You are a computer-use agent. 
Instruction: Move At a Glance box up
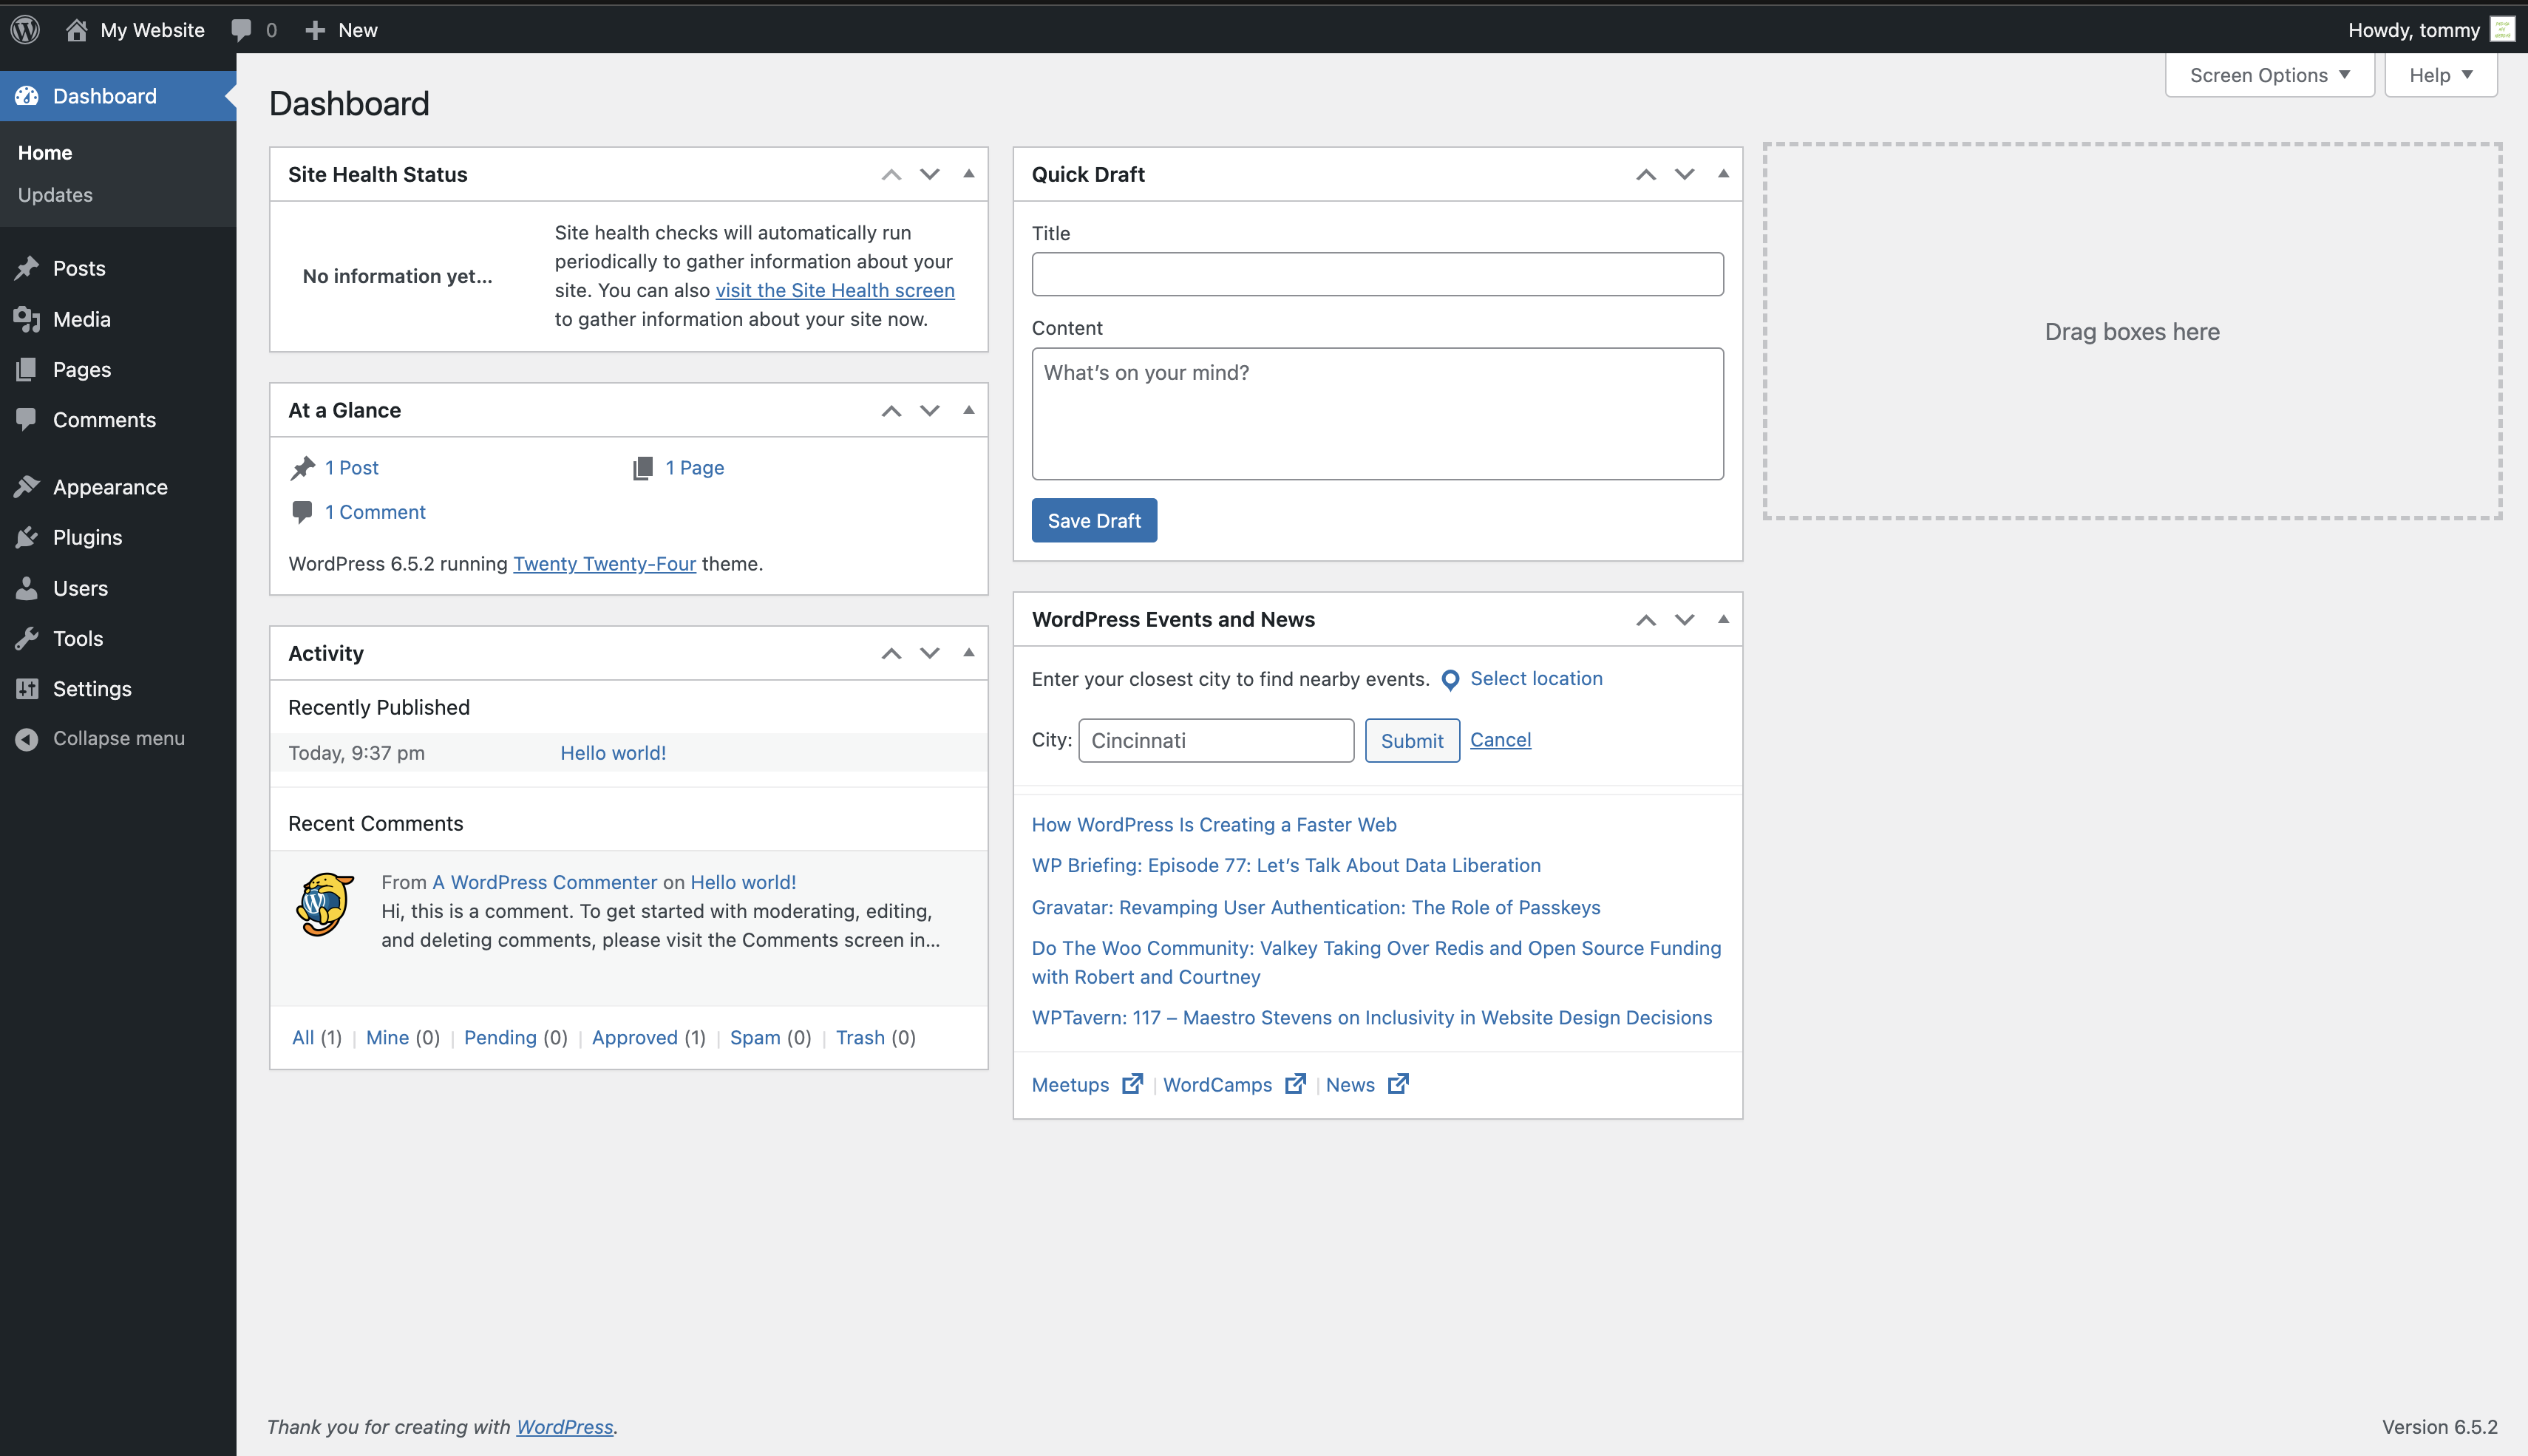click(891, 410)
